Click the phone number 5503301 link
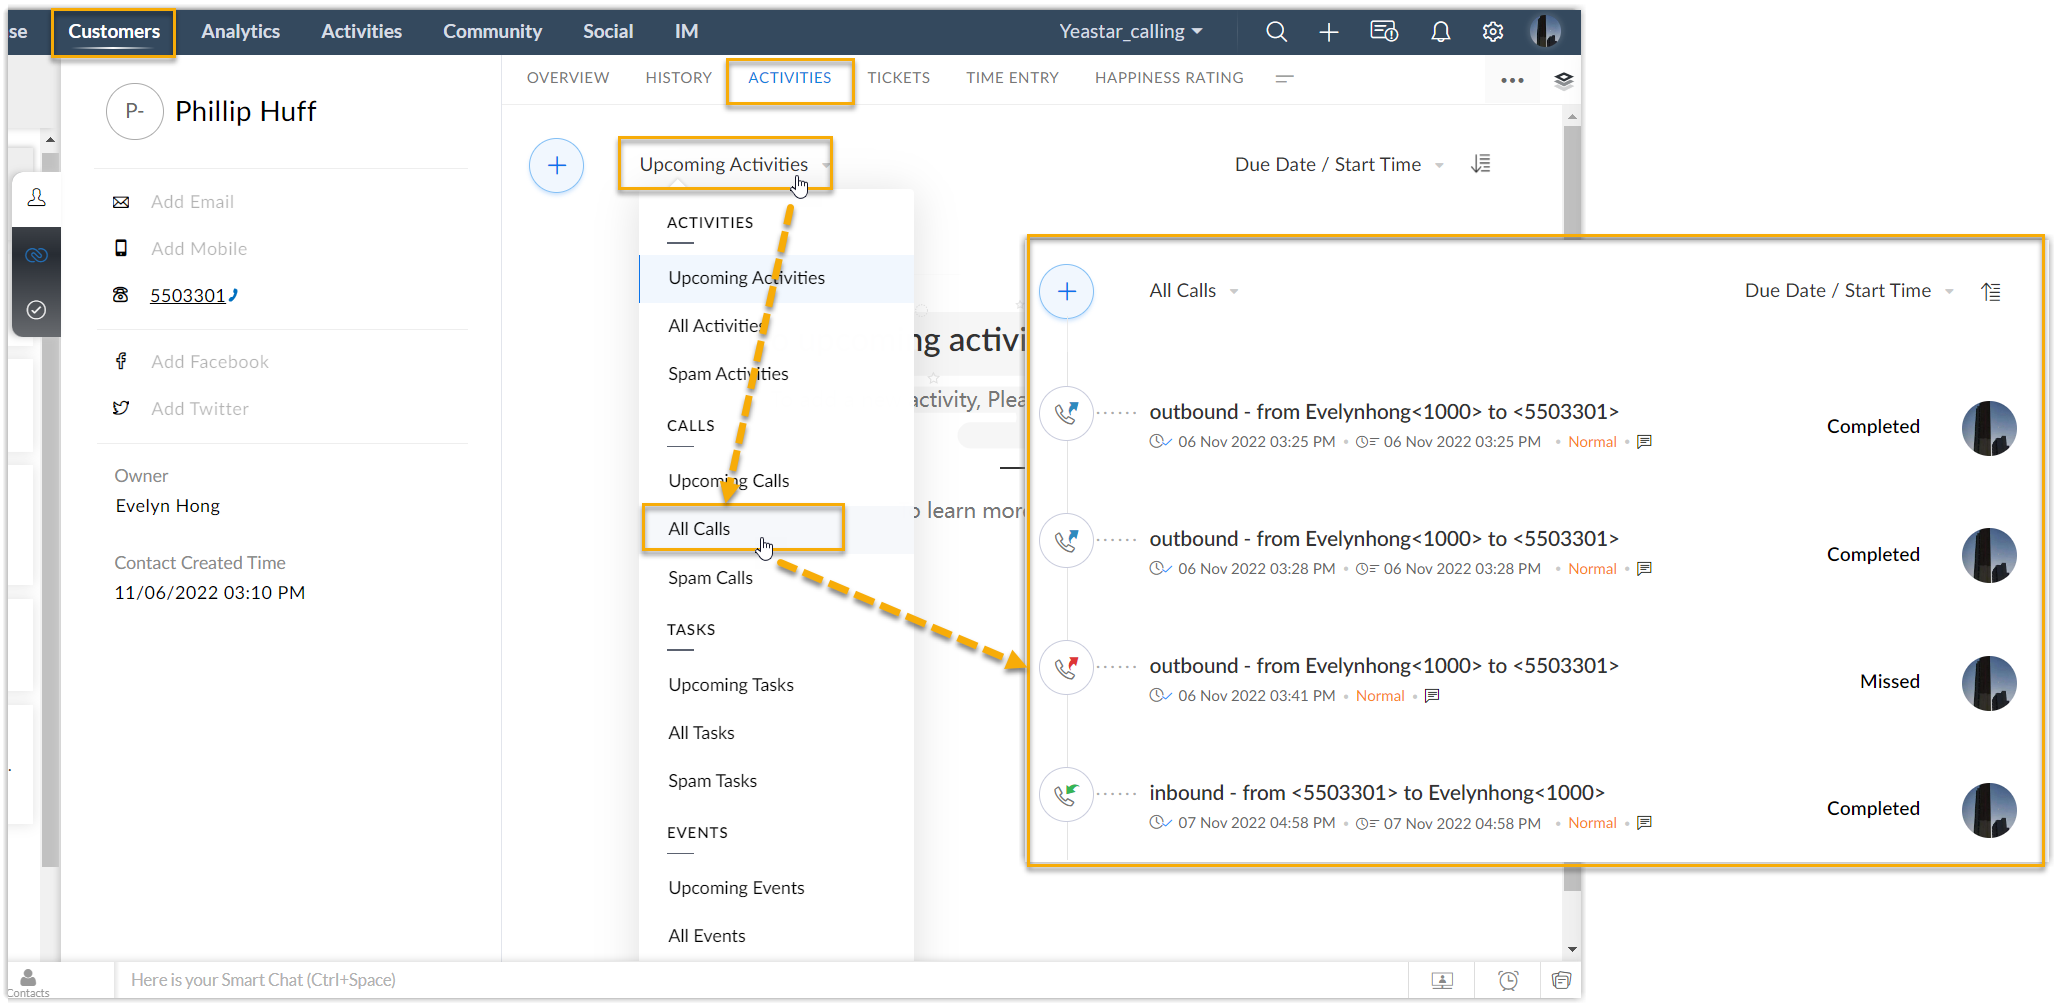Image resolution: width=2055 pixels, height=1008 pixels. (x=187, y=296)
